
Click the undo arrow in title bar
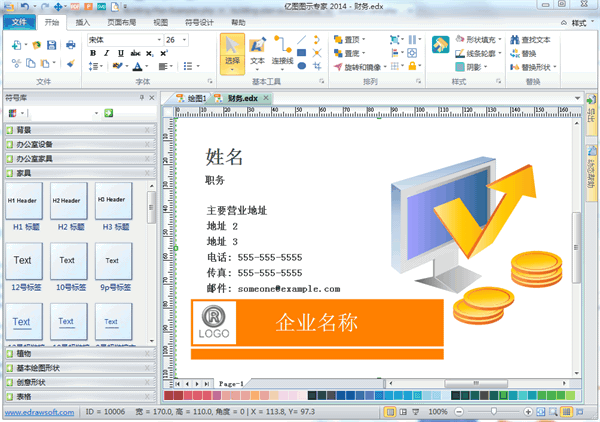point(25,6)
